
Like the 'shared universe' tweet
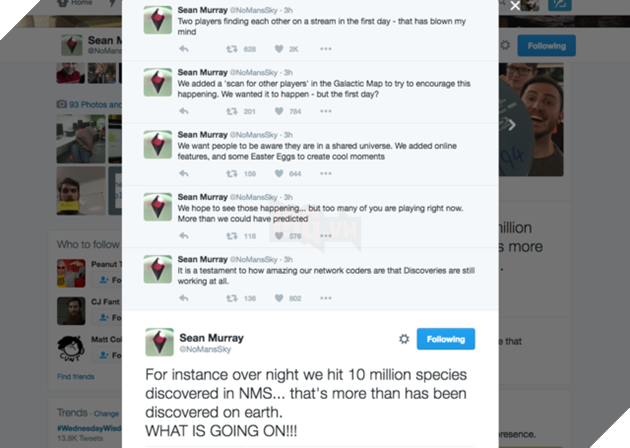click(278, 173)
